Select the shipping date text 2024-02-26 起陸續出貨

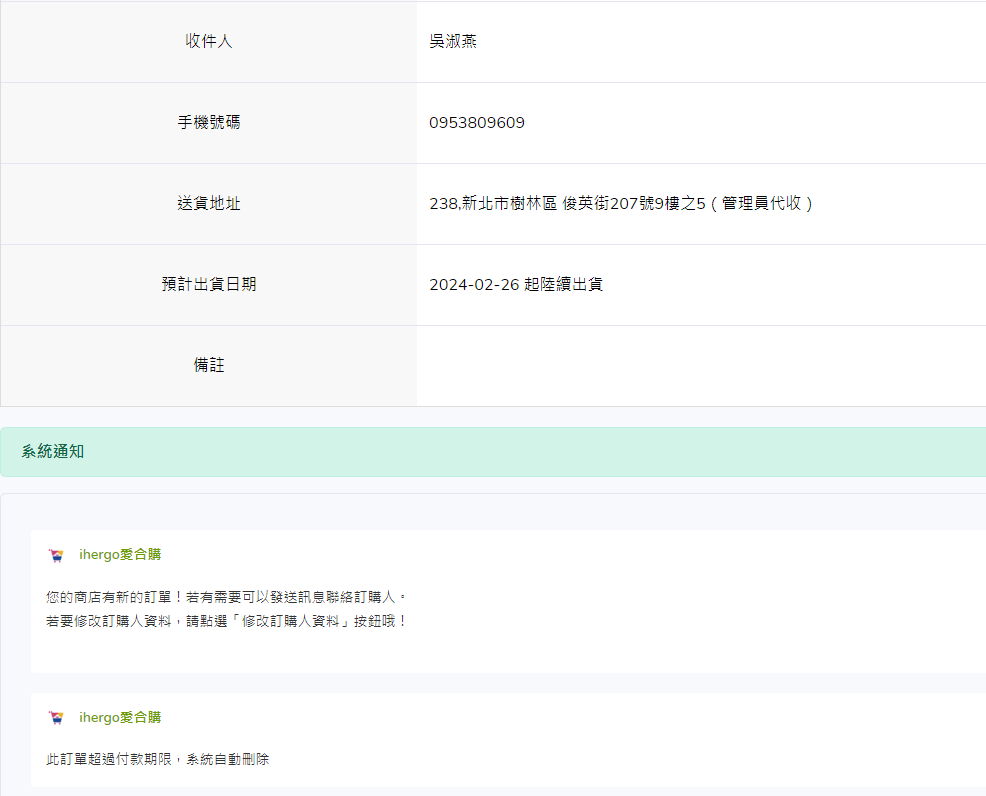tap(516, 285)
